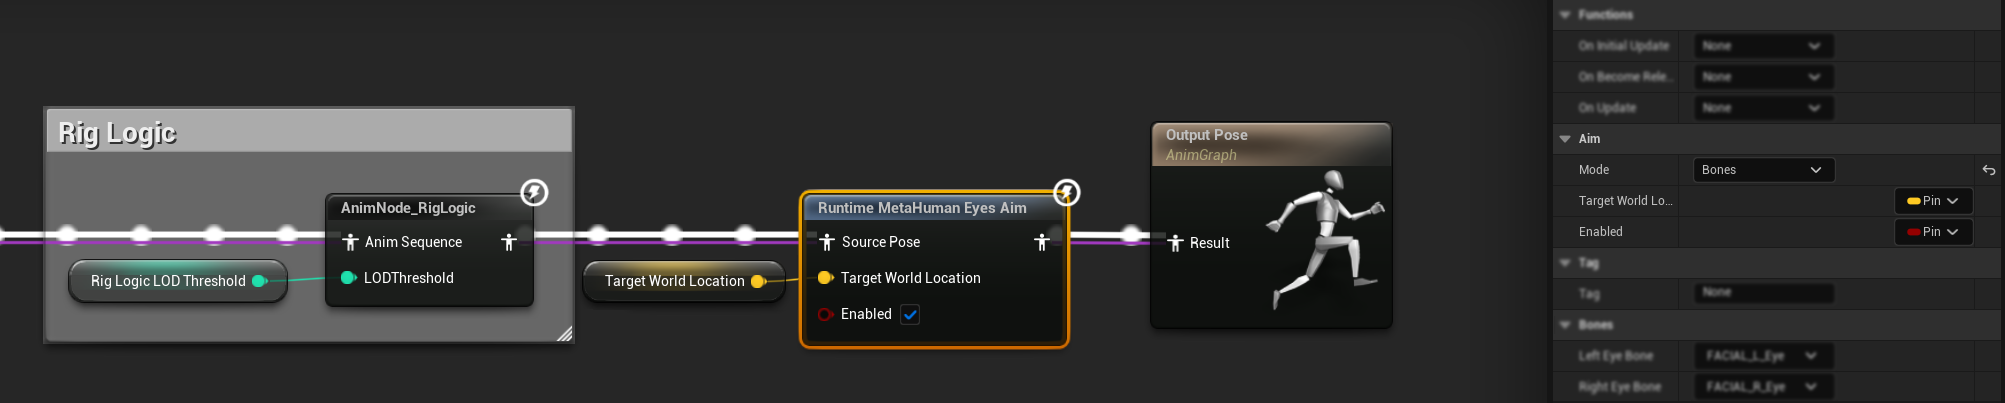Click the Left Eye Bone label
The image size is (2005, 403).
point(1616,356)
